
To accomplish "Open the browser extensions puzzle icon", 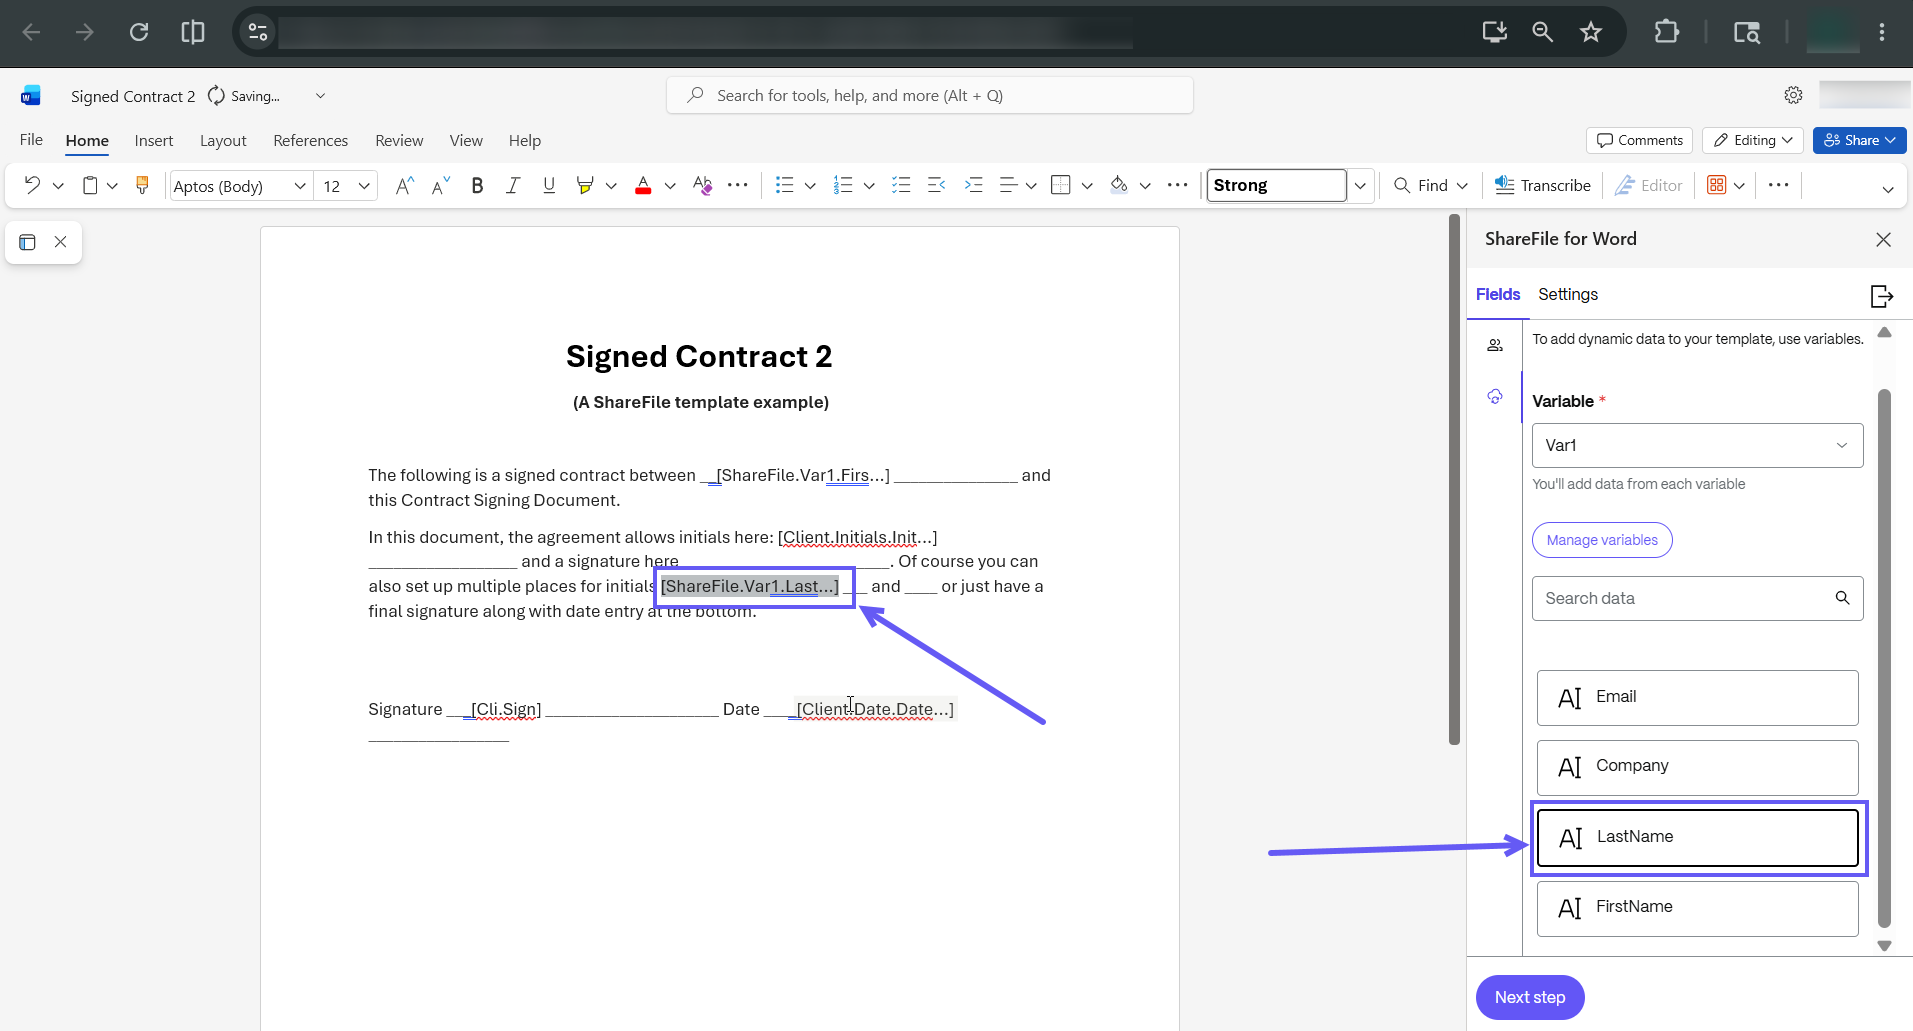I will [x=1667, y=32].
